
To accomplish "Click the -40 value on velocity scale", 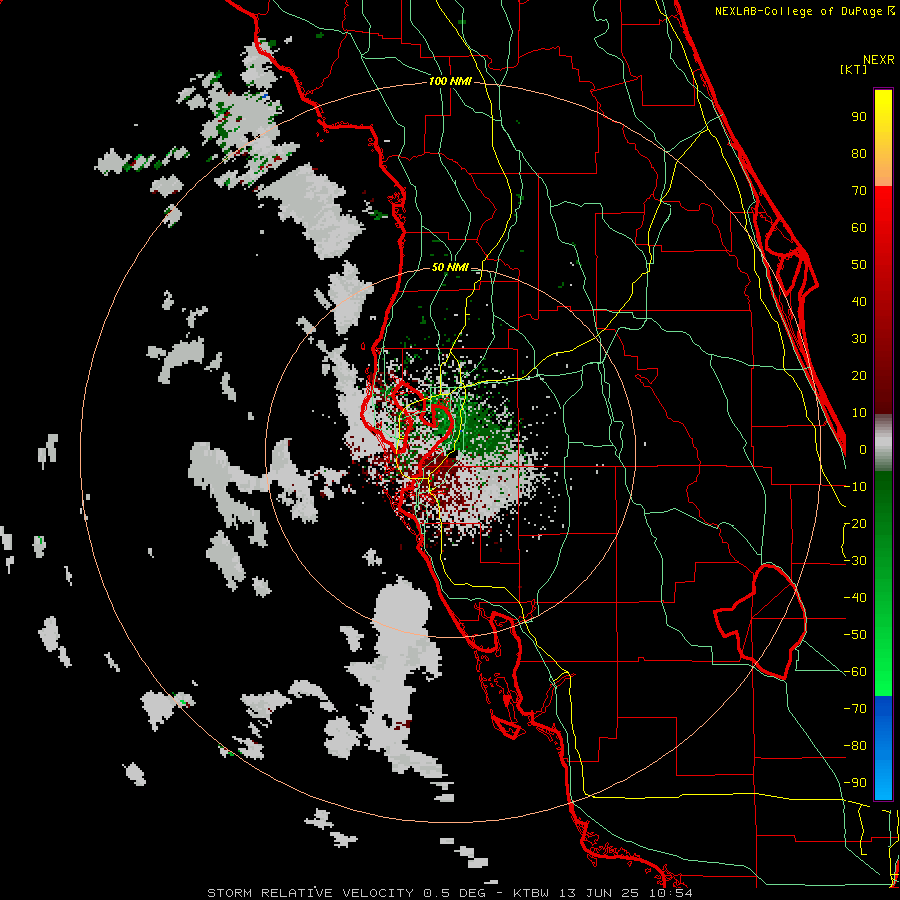I will click(855, 598).
